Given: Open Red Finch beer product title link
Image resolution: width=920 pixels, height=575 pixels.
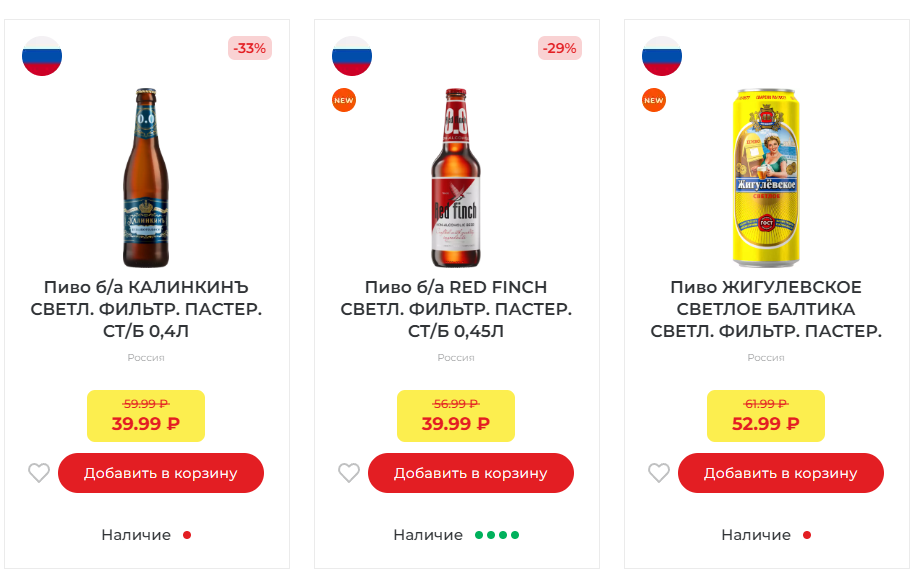Looking at the screenshot, I should (456, 309).
